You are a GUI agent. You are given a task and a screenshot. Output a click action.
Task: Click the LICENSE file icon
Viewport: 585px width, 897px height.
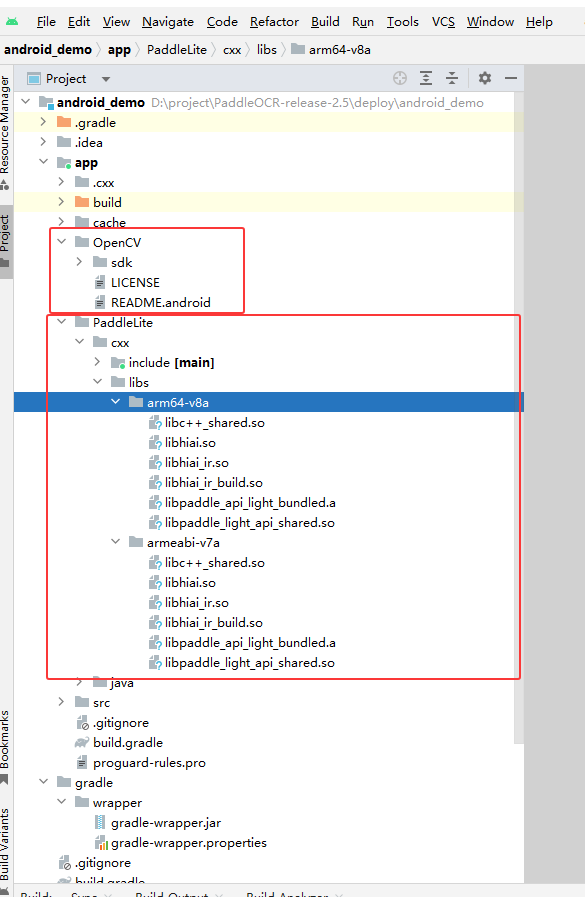pyautogui.click(x=100, y=282)
